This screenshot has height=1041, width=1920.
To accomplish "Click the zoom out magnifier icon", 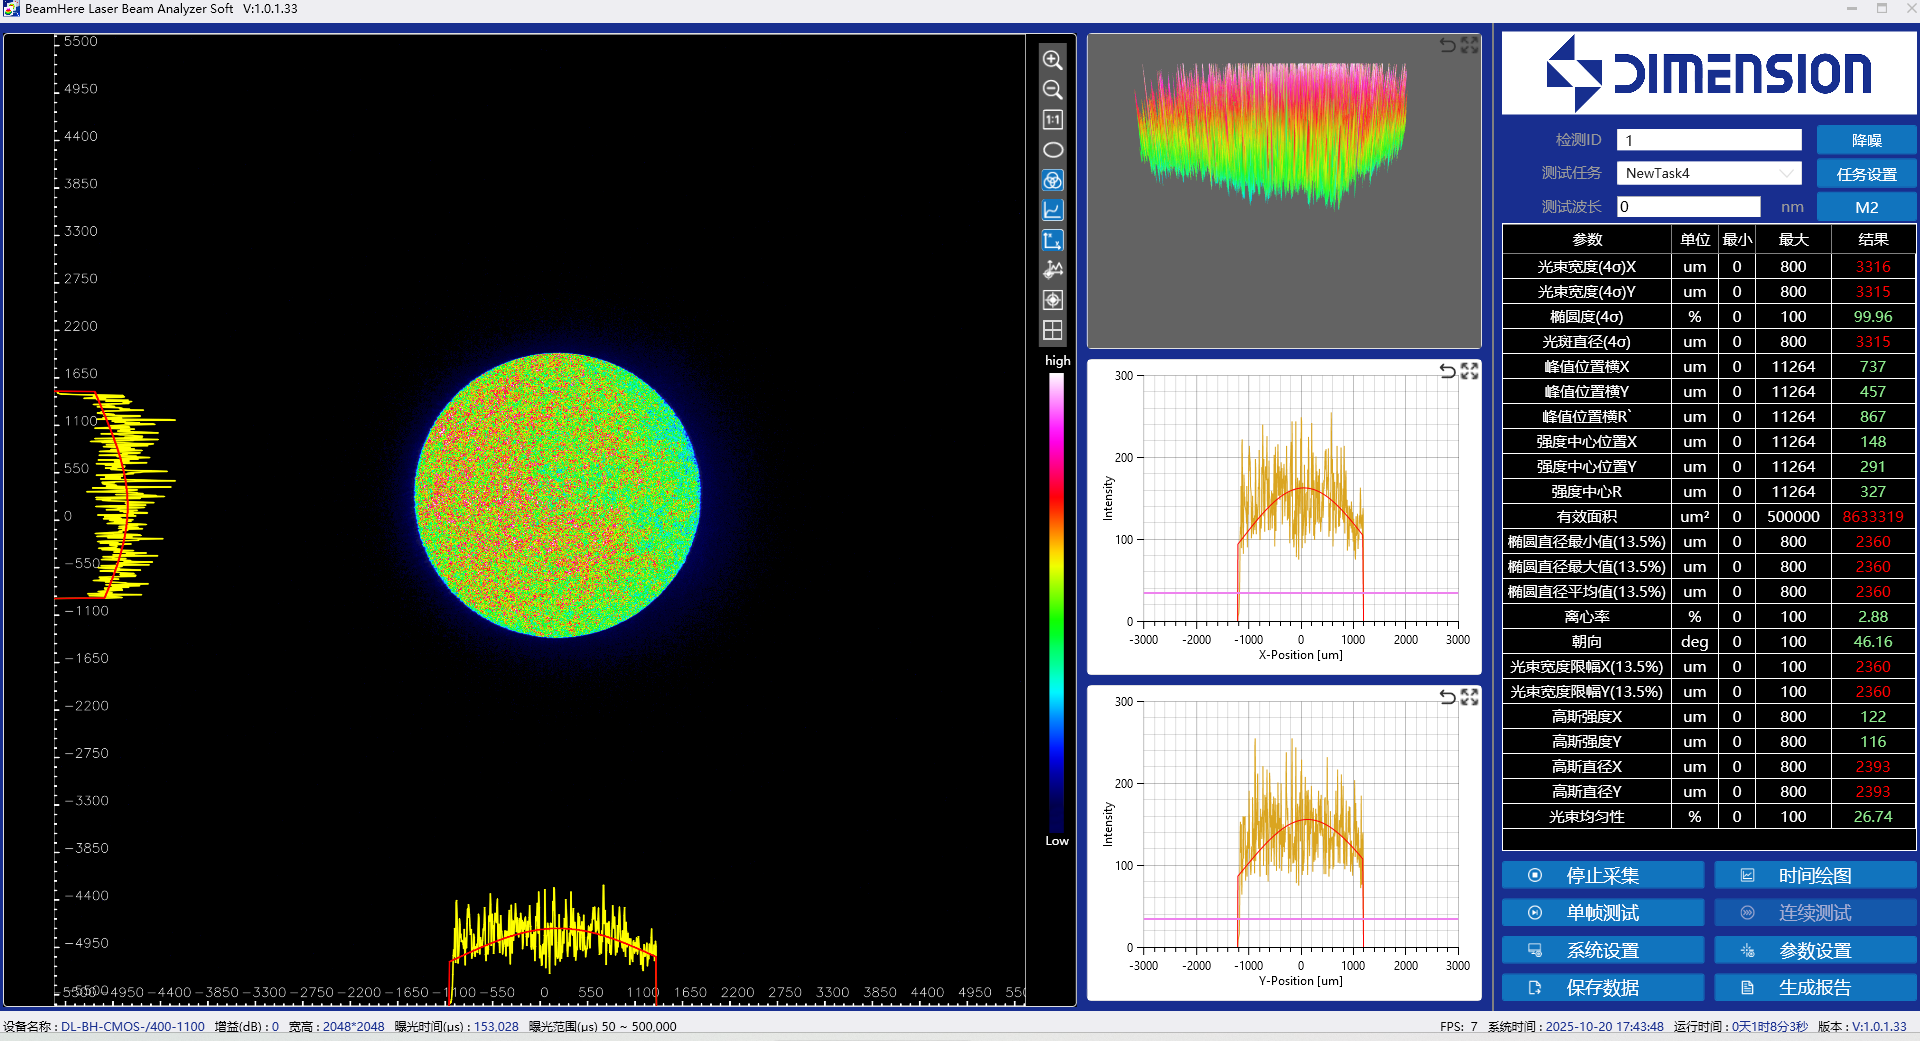I will click(x=1052, y=90).
